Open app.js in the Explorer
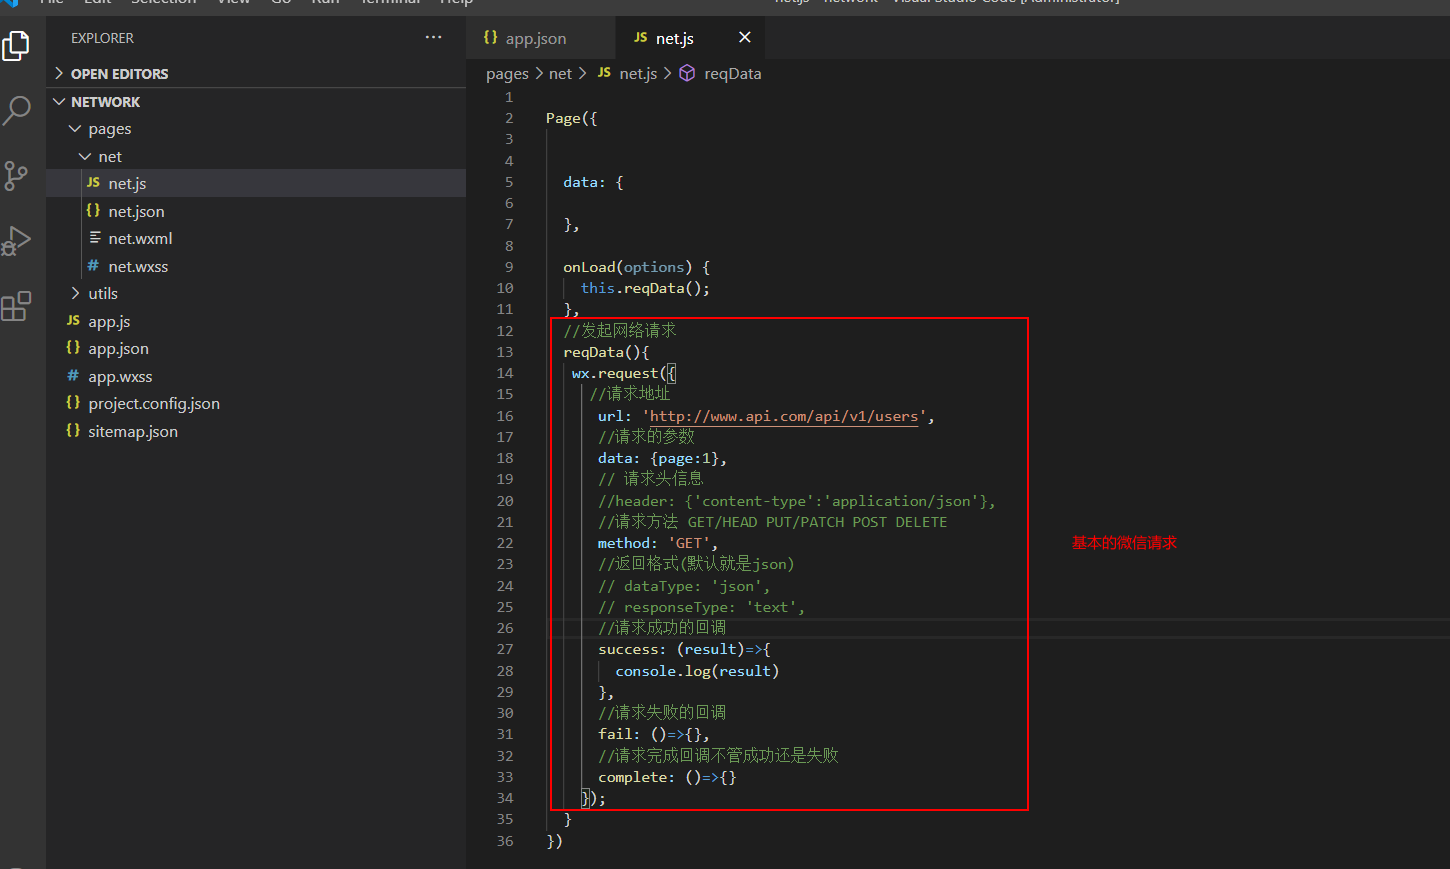1450x869 pixels. 256,322
